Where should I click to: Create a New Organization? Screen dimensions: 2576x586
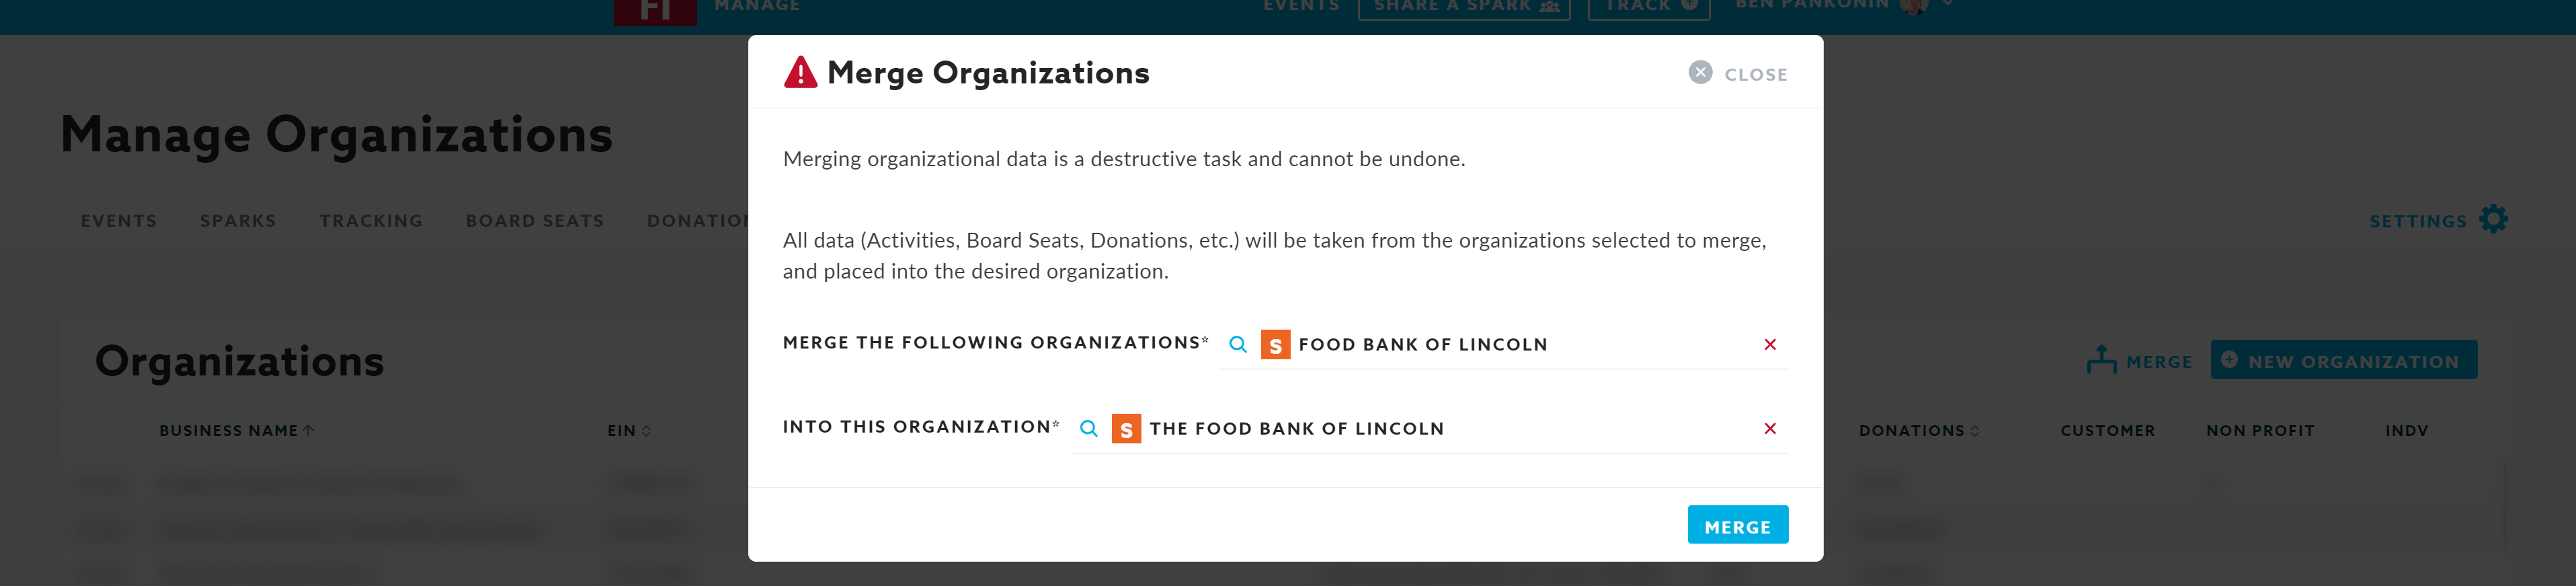coord(2343,361)
